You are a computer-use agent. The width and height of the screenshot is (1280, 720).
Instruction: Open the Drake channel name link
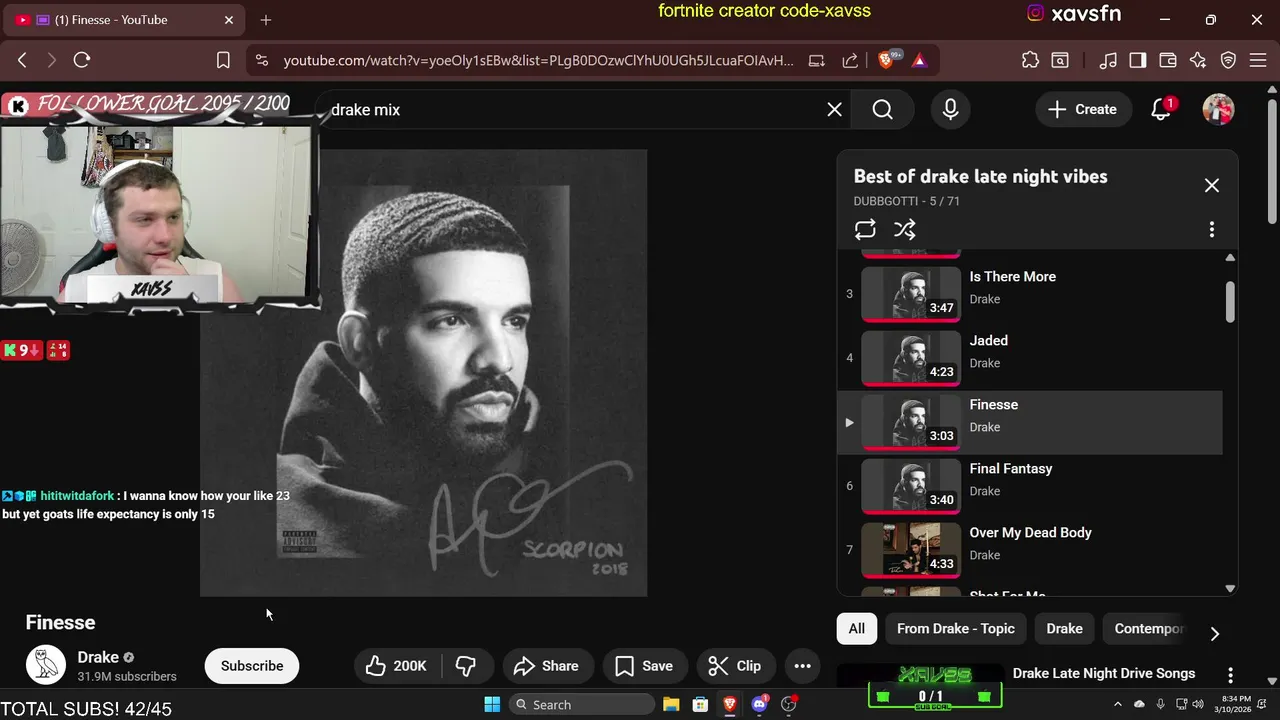98,657
